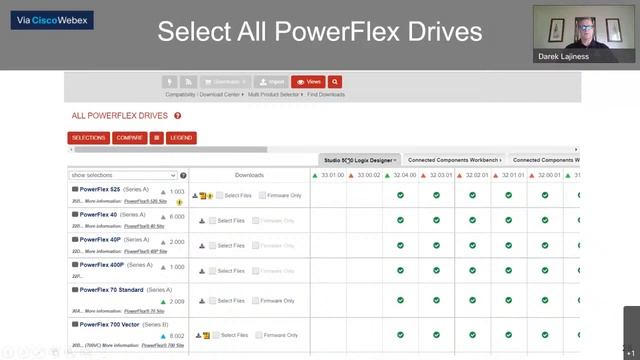Screen dimensions: 640x360
Task: Open the PowerFlex 400P product name
Action: click(102, 265)
